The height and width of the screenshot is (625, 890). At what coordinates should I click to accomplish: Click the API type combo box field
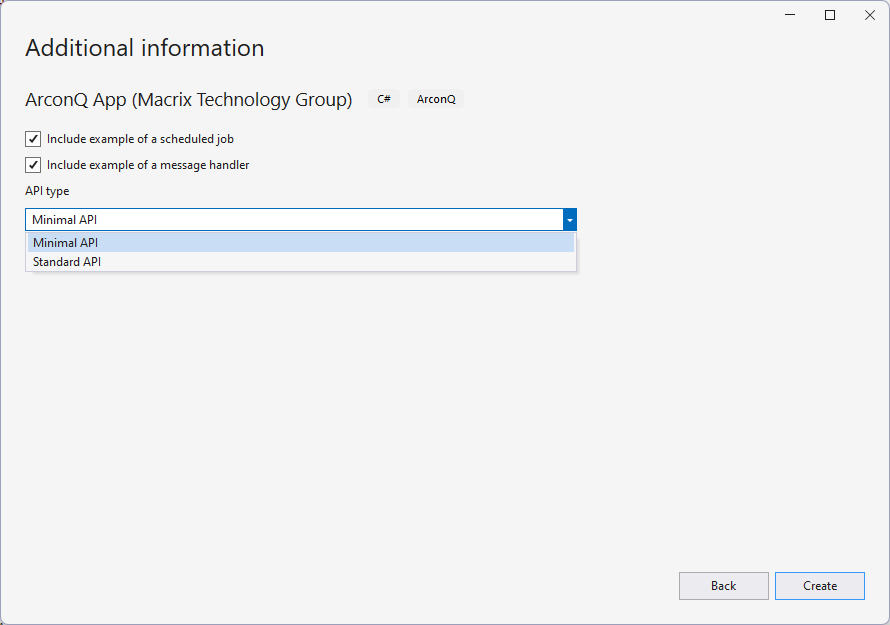[x=301, y=220]
